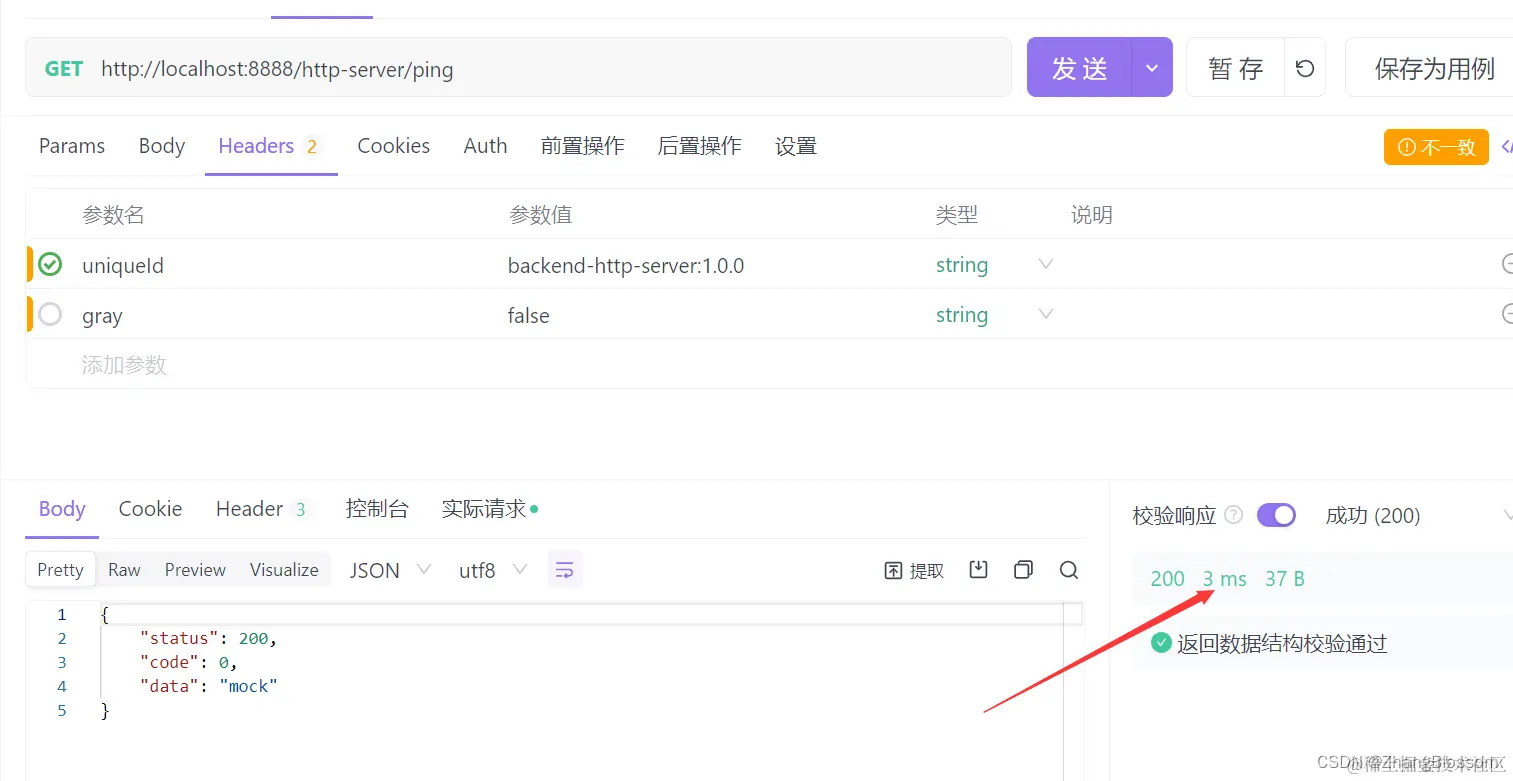The height and width of the screenshot is (781, 1513).
Task: Select the Raw view mode
Action: pyautogui.click(x=124, y=569)
